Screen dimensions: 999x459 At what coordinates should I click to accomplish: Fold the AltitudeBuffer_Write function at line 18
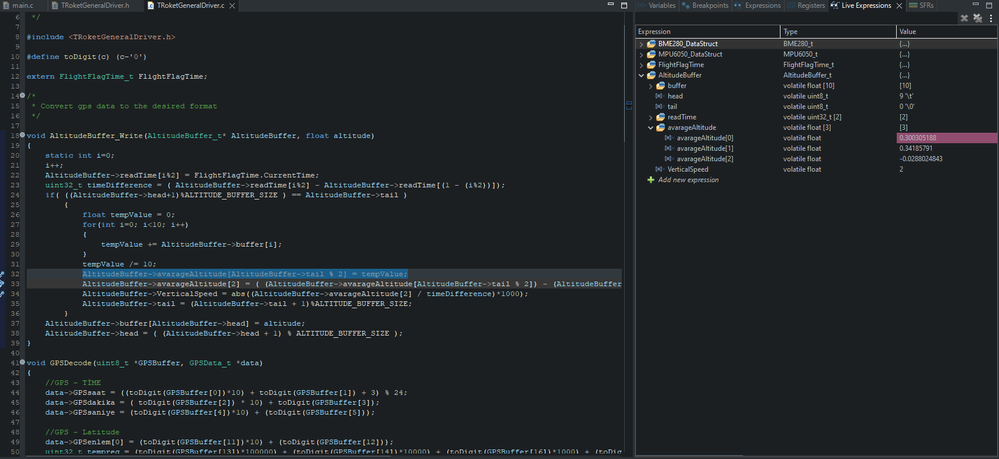point(21,134)
